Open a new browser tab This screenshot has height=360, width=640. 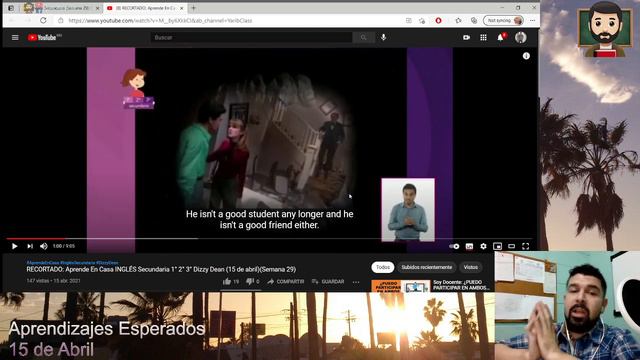[x=193, y=8]
